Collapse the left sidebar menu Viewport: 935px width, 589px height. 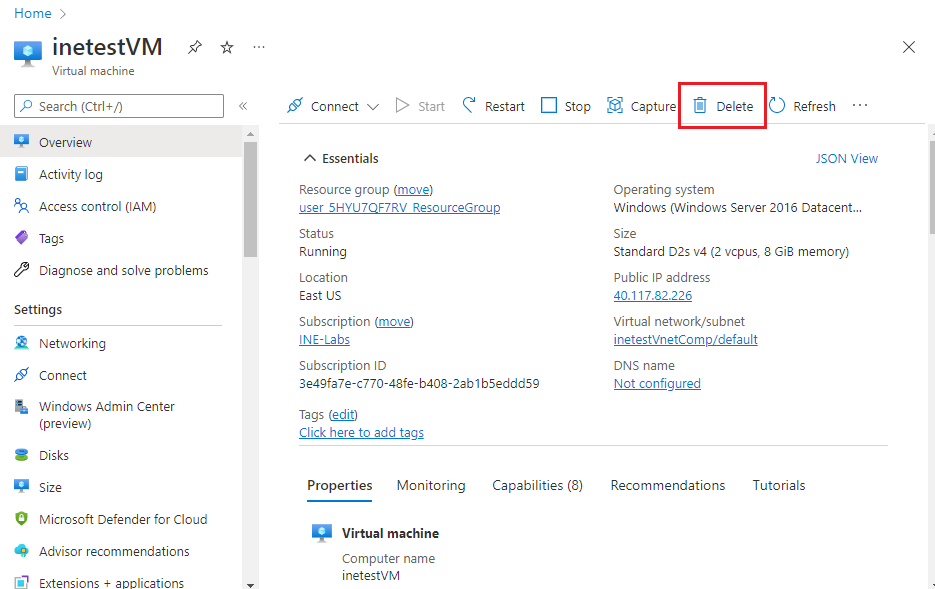pyautogui.click(x=243, y=106)
